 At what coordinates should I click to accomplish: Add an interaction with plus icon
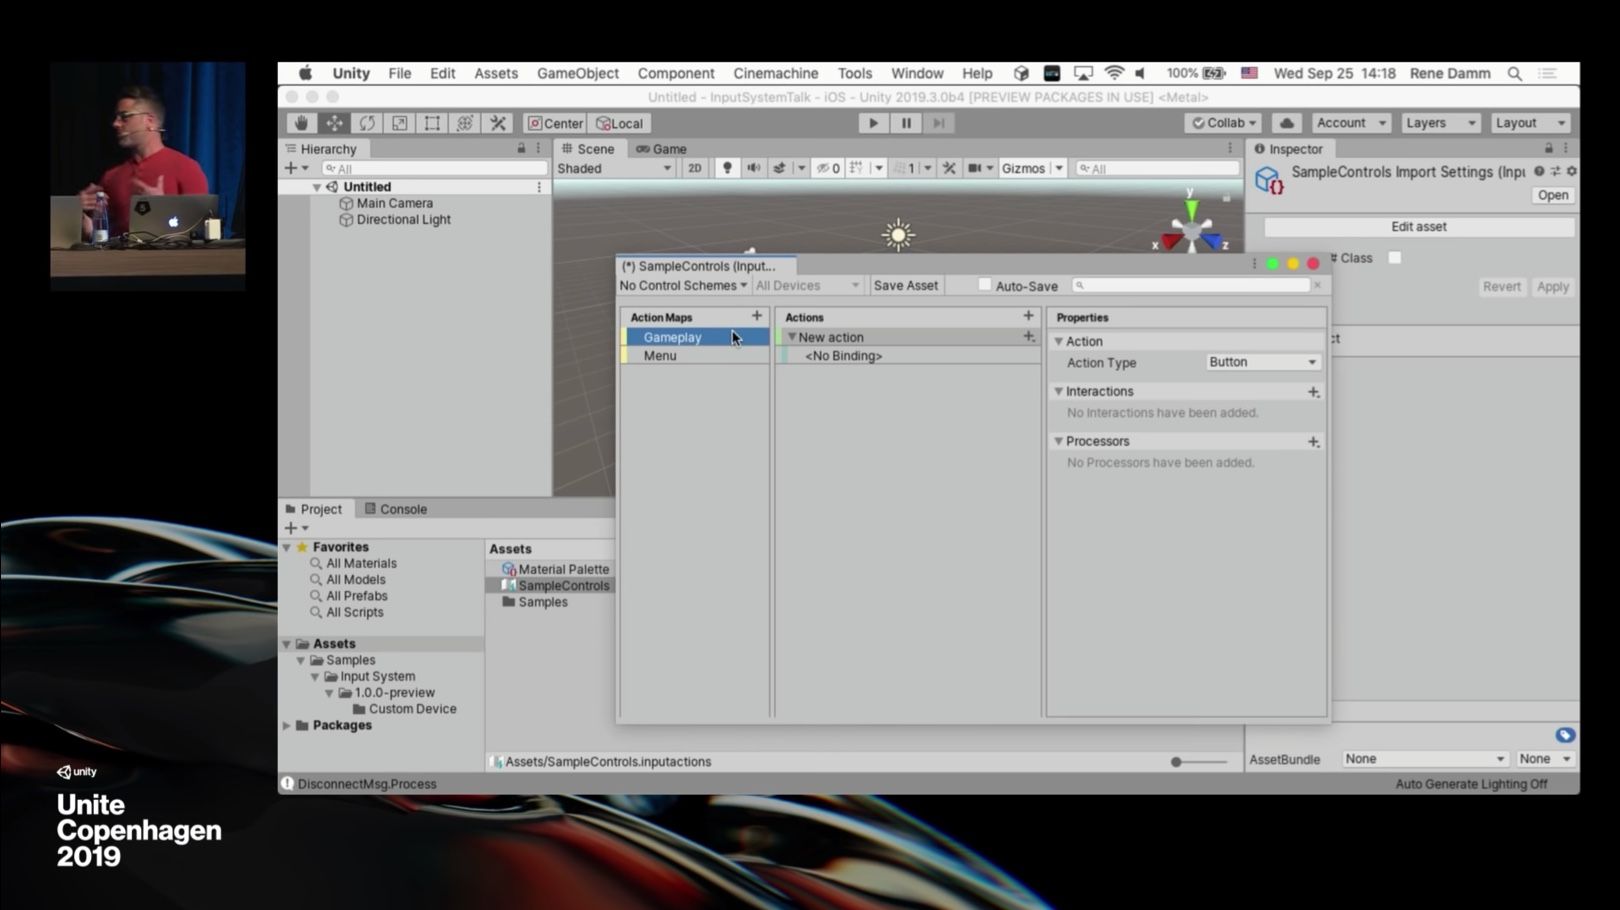coord(1314,392)
